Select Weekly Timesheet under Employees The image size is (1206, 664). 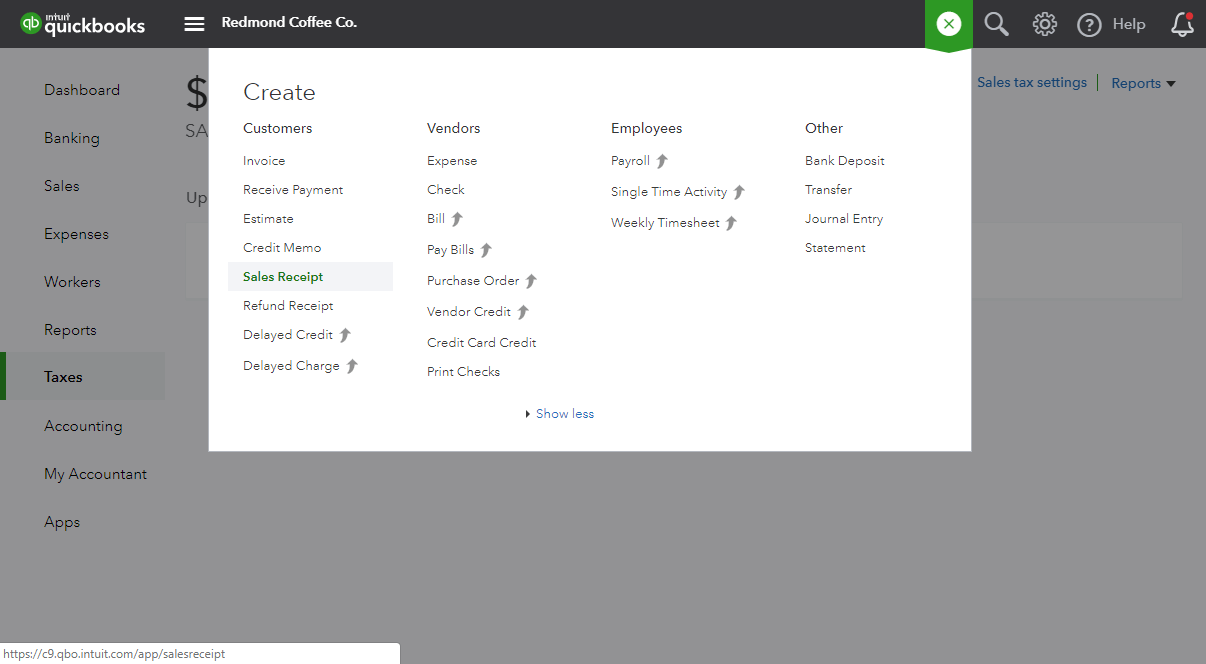pos(665,223)
